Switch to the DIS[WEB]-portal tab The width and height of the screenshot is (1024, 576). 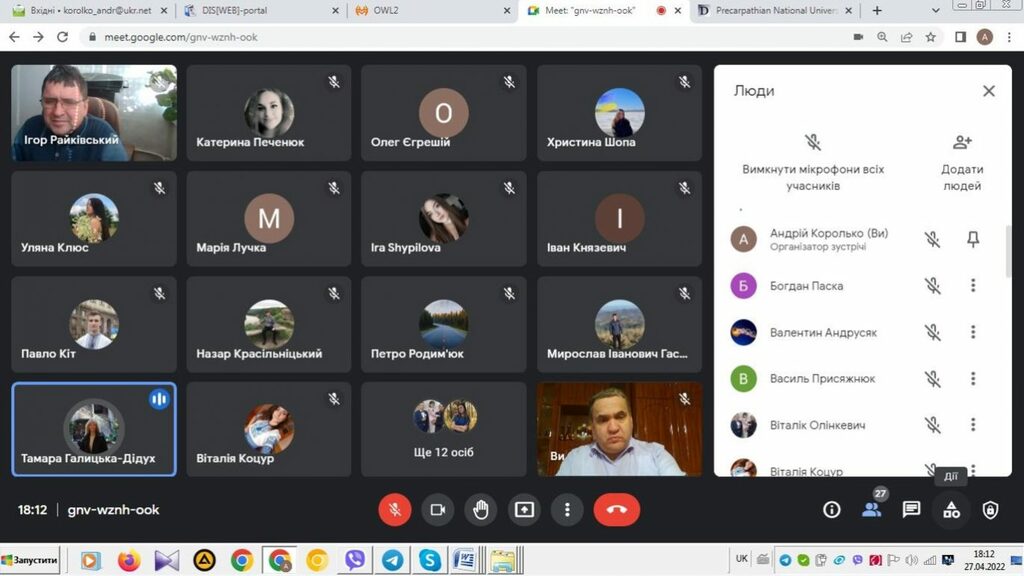pyautogui.click(x=261, y=11)
